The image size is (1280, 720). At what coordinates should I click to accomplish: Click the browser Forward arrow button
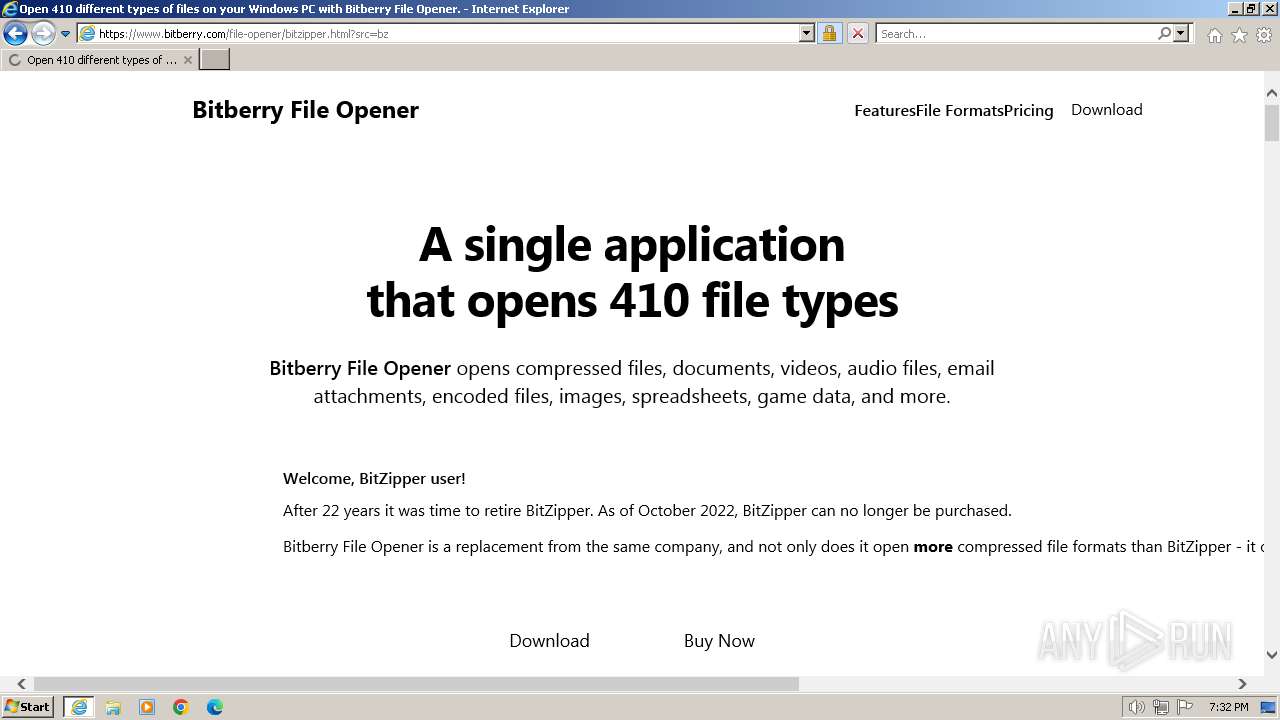(x=43, y=33)
